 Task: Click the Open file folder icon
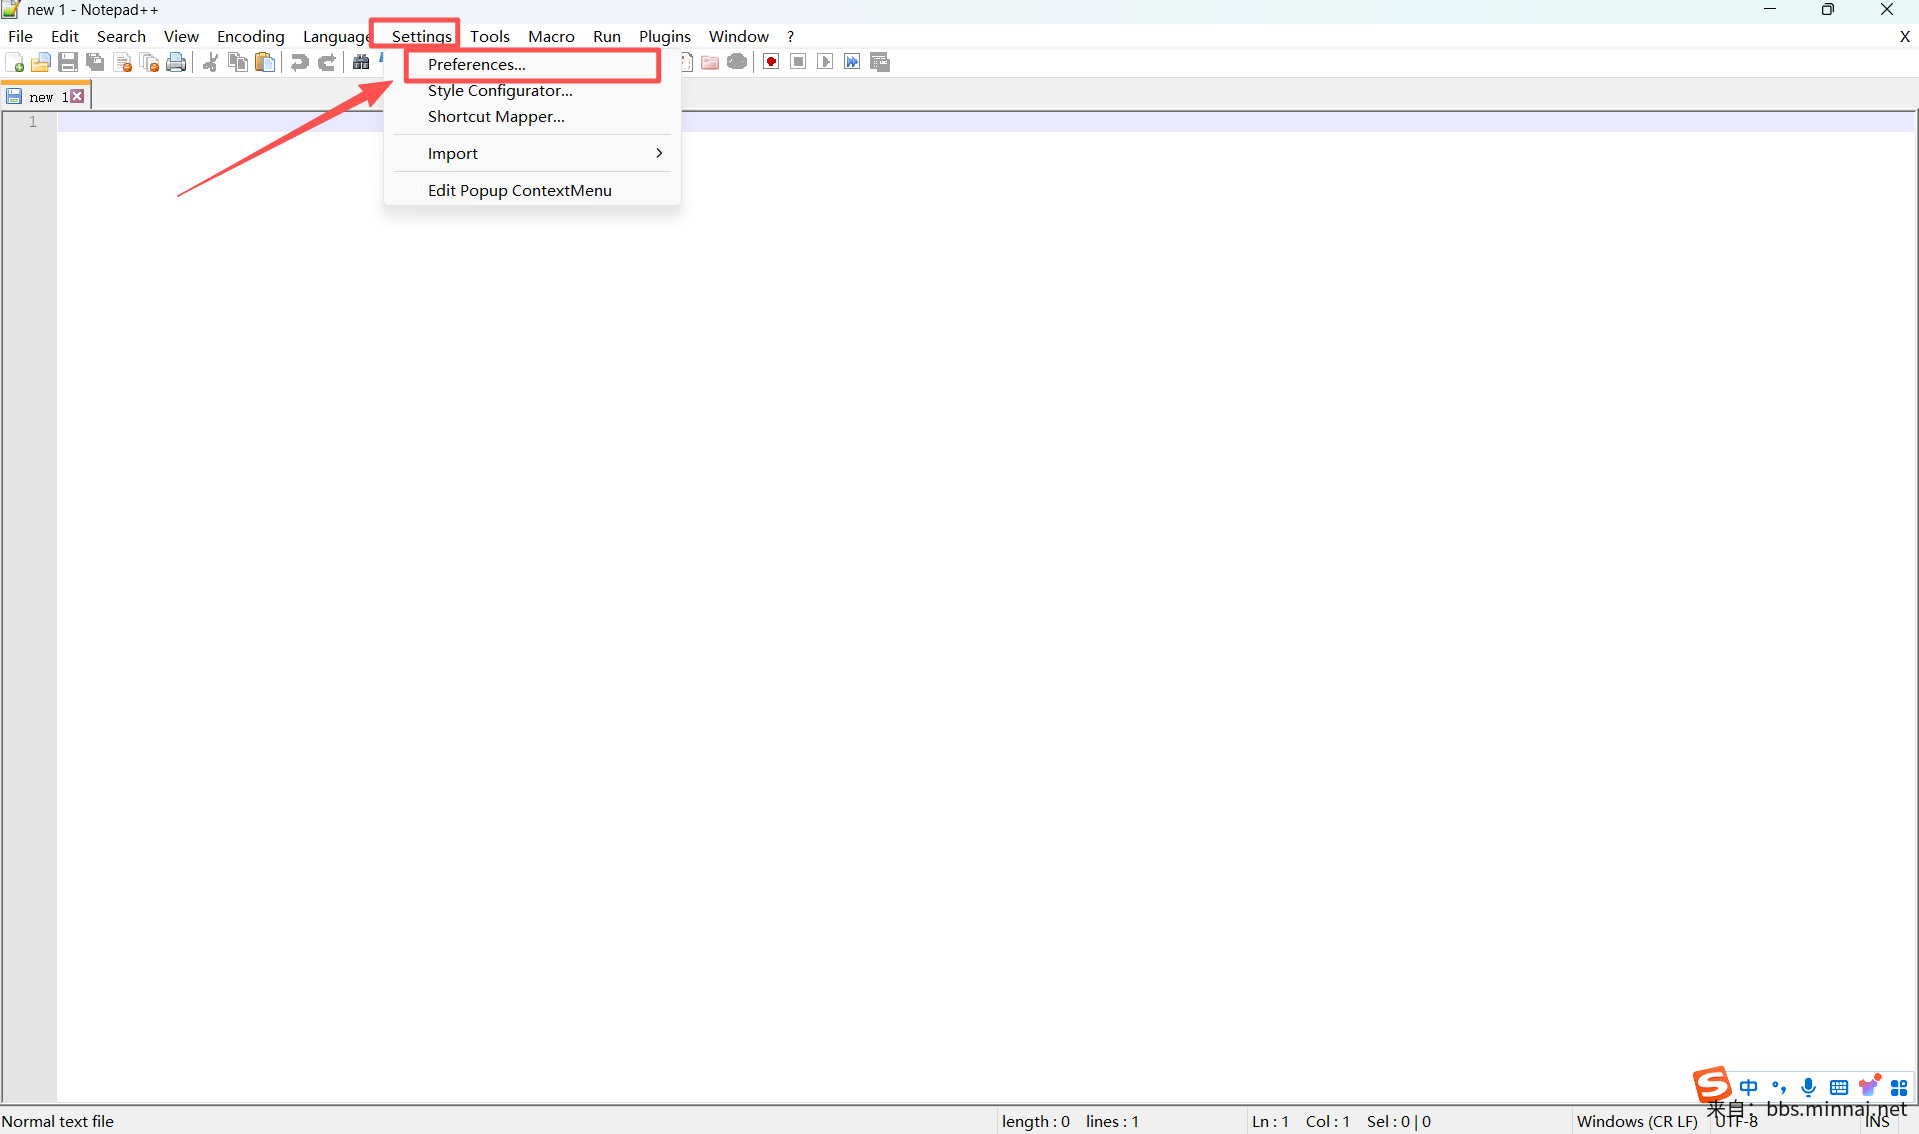click(x=41, y=63)
